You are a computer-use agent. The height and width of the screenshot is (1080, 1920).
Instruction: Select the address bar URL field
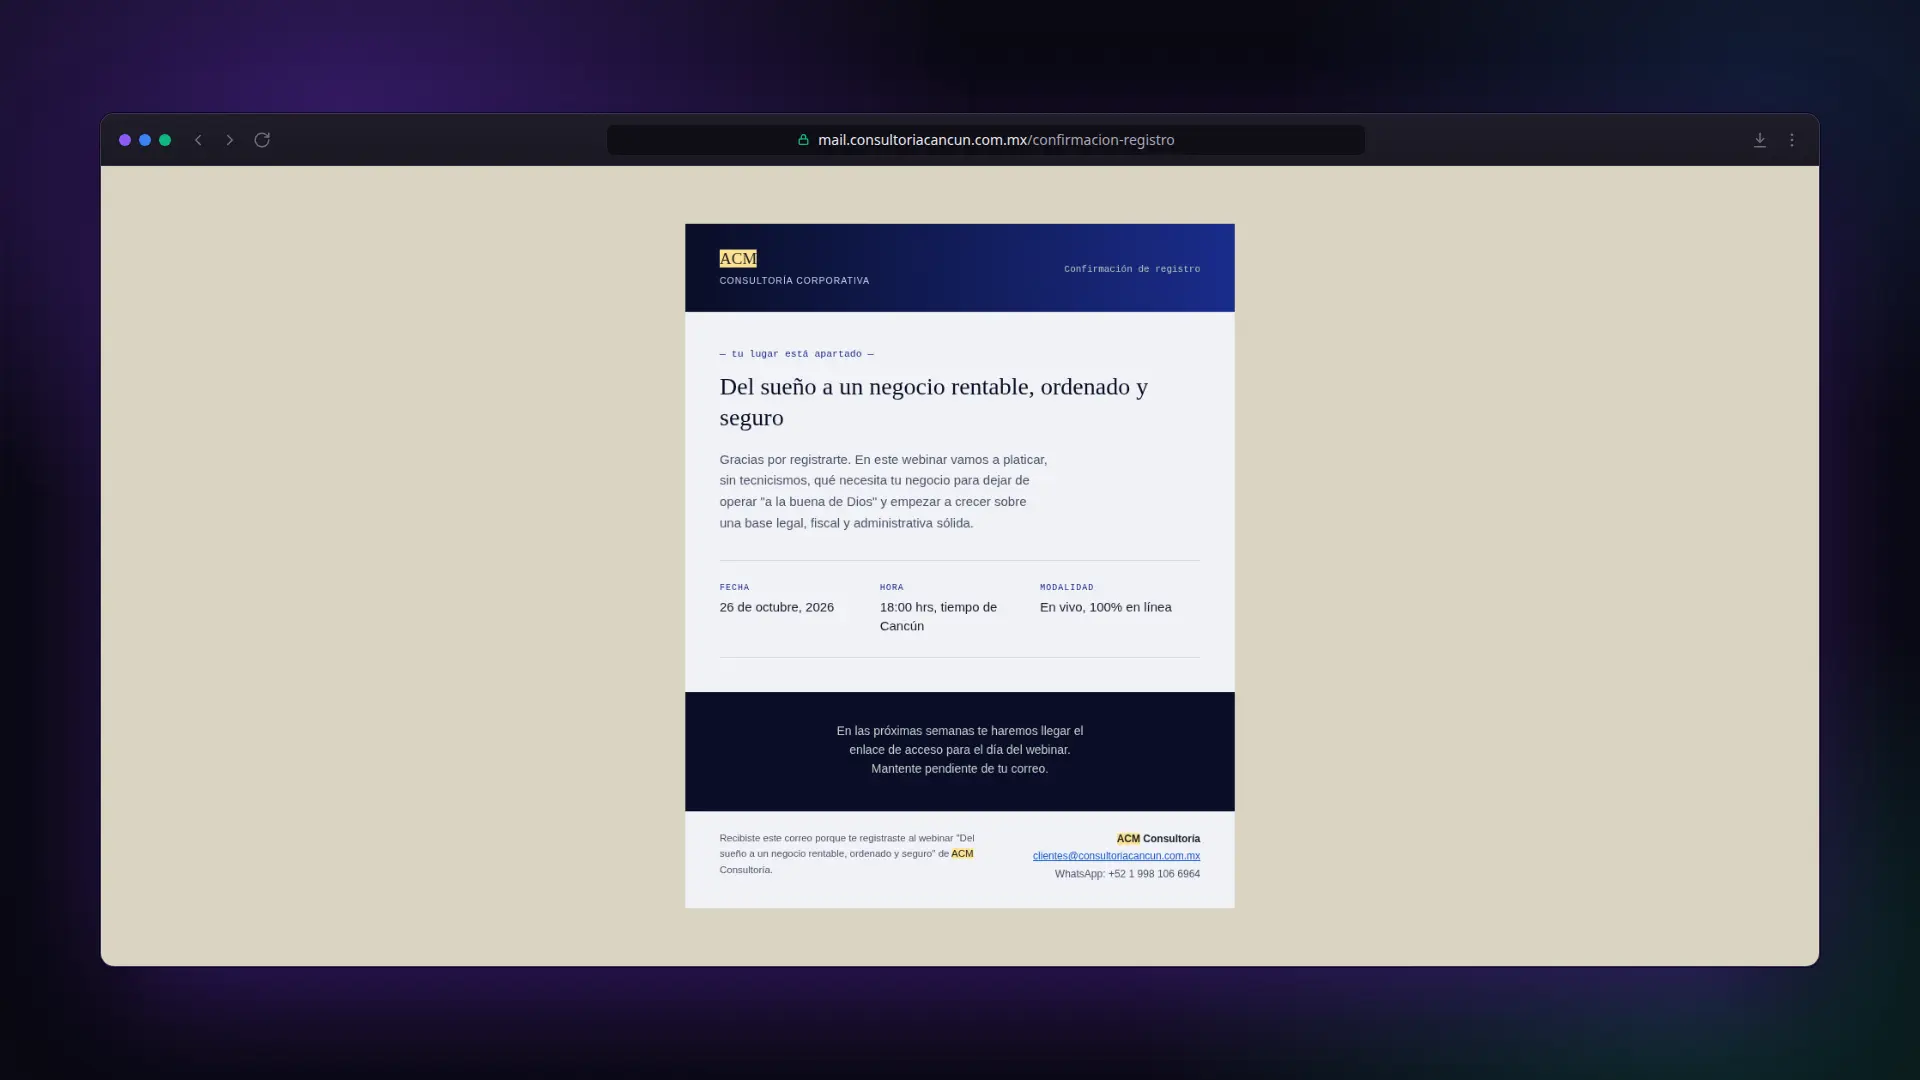coord(986,140)
